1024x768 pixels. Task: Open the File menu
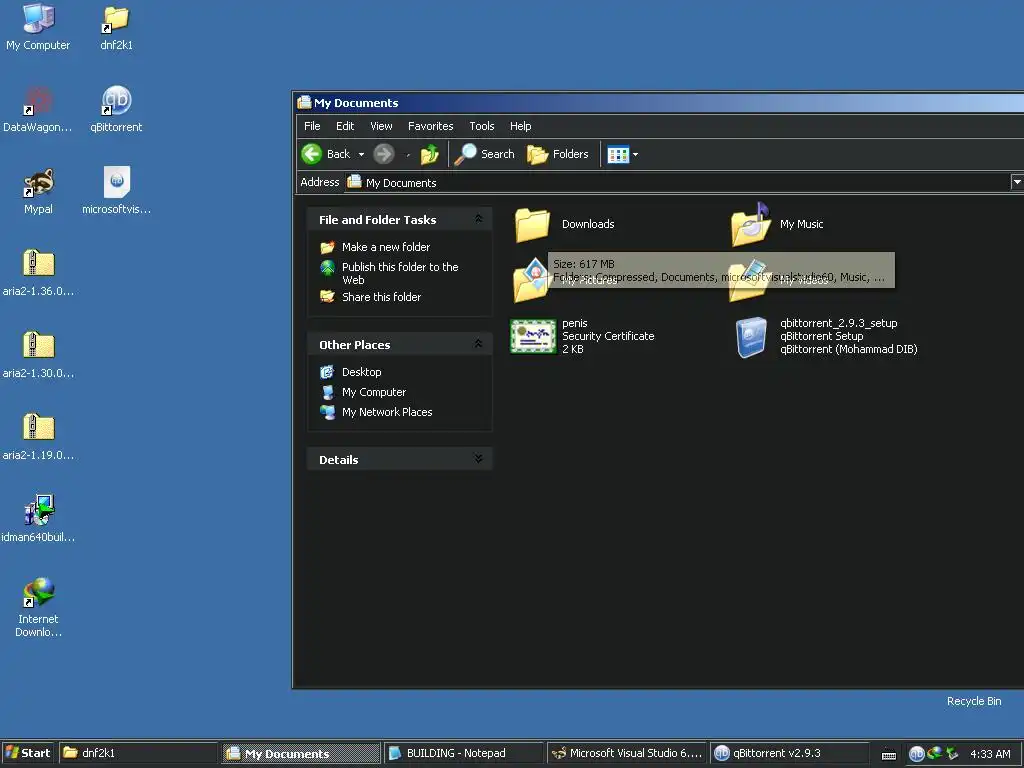[x=312, y=126]
